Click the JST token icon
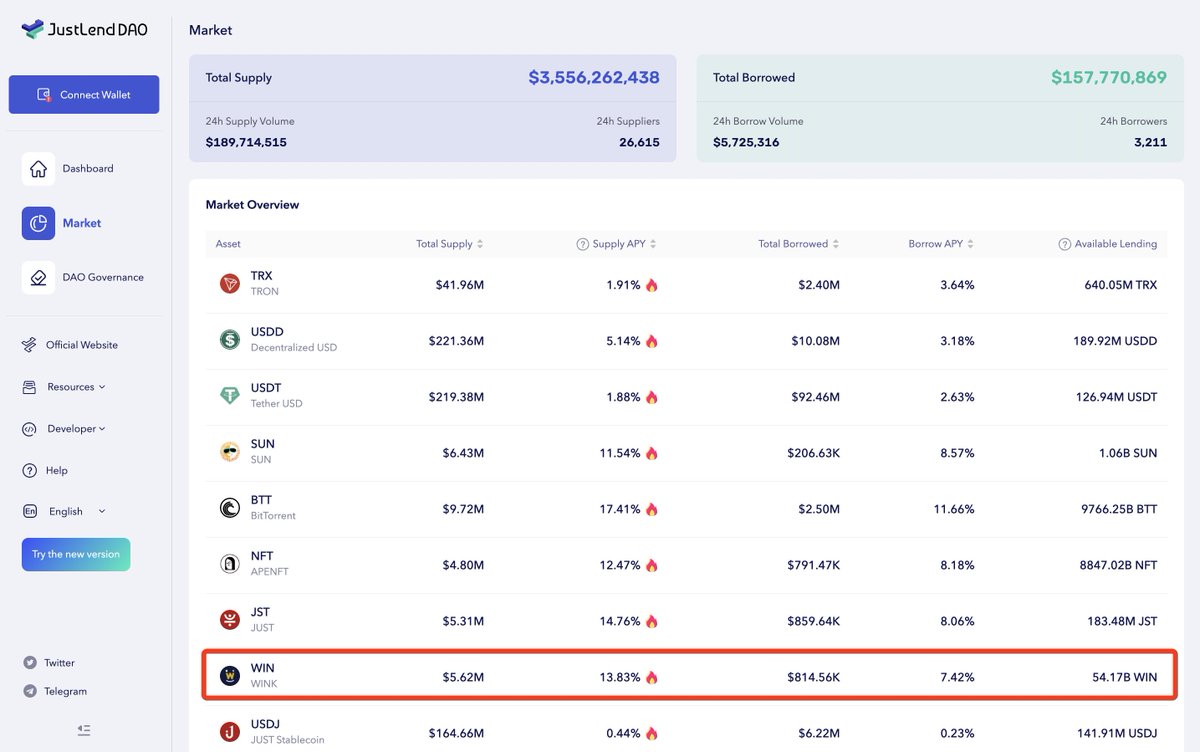This screenshot has height=752, width=1200. coord(230,620)
